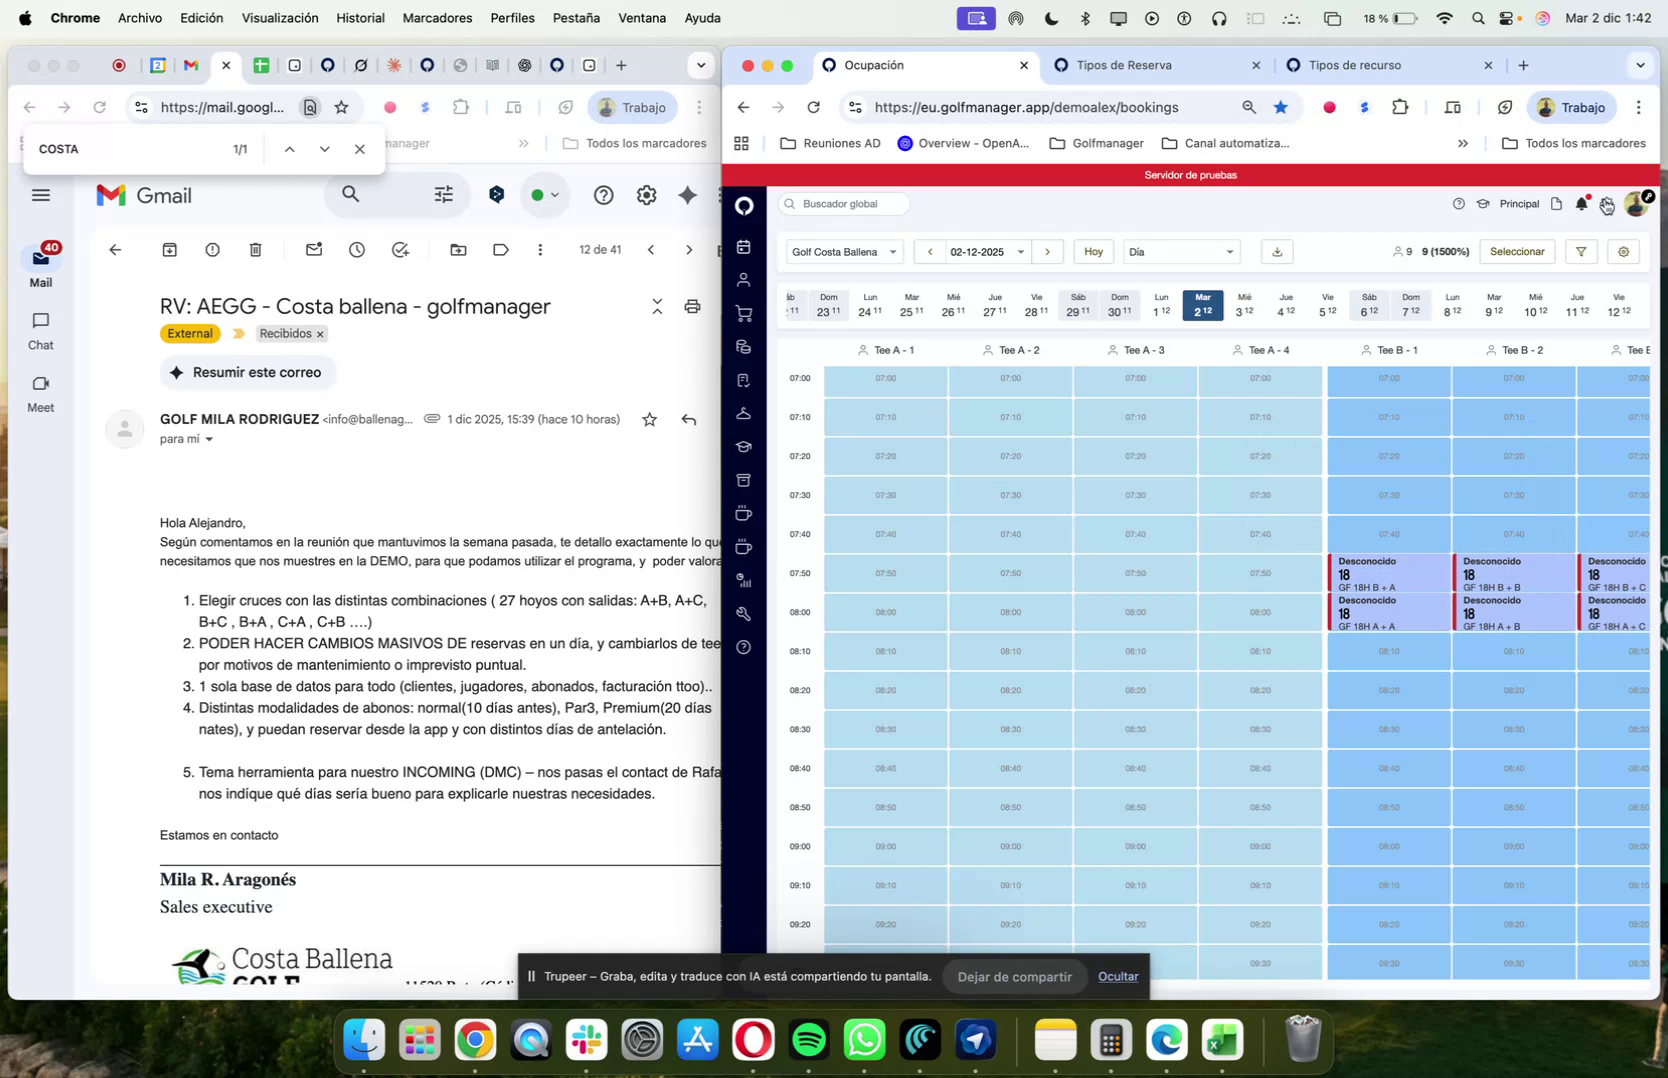Open the snooze clock icon in Gmail toolbar
The image size is (1668, 1078).
point(356,250)
